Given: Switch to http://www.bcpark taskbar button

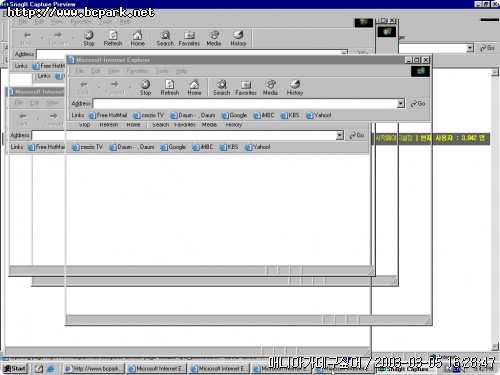Looking at the screenshot, I should point(93,369).
